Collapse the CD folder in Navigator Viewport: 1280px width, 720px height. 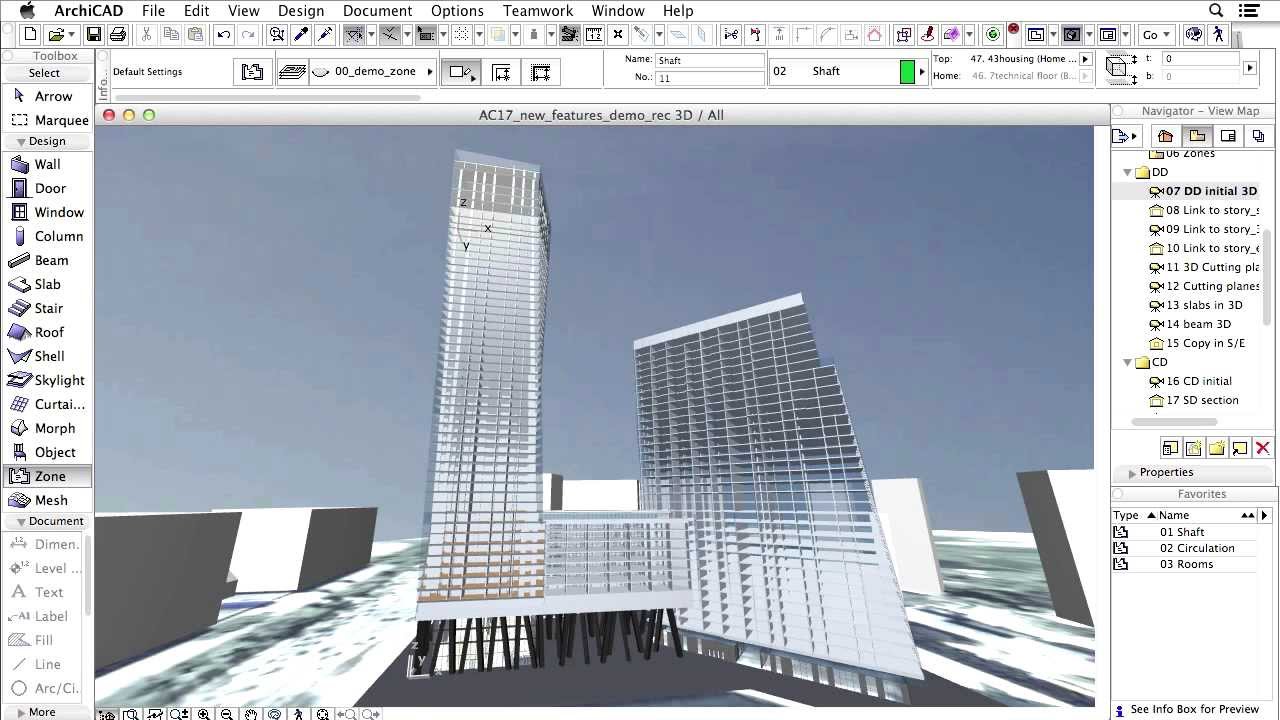[x=1128, y=363]
